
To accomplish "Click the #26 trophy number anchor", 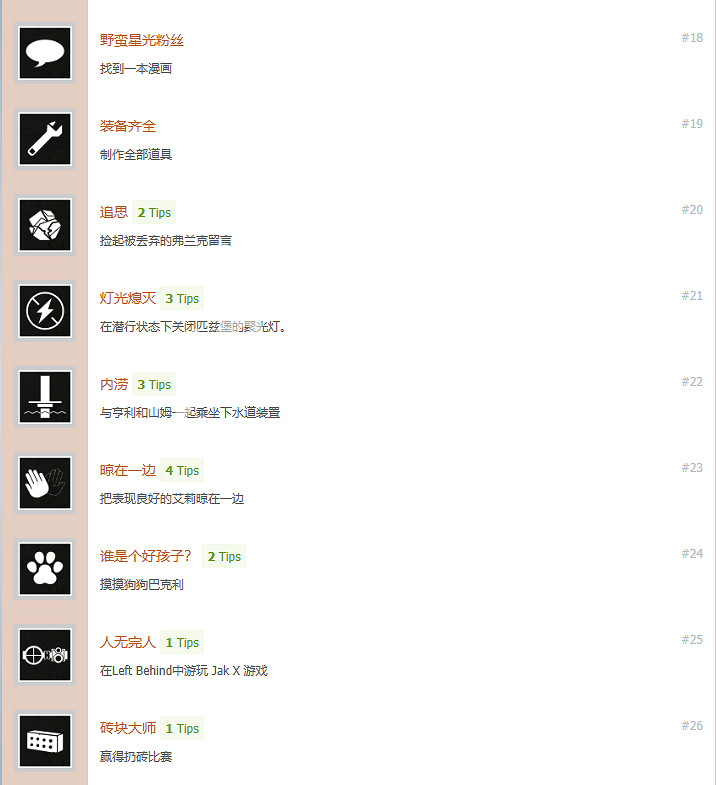I will pos(692,725).
